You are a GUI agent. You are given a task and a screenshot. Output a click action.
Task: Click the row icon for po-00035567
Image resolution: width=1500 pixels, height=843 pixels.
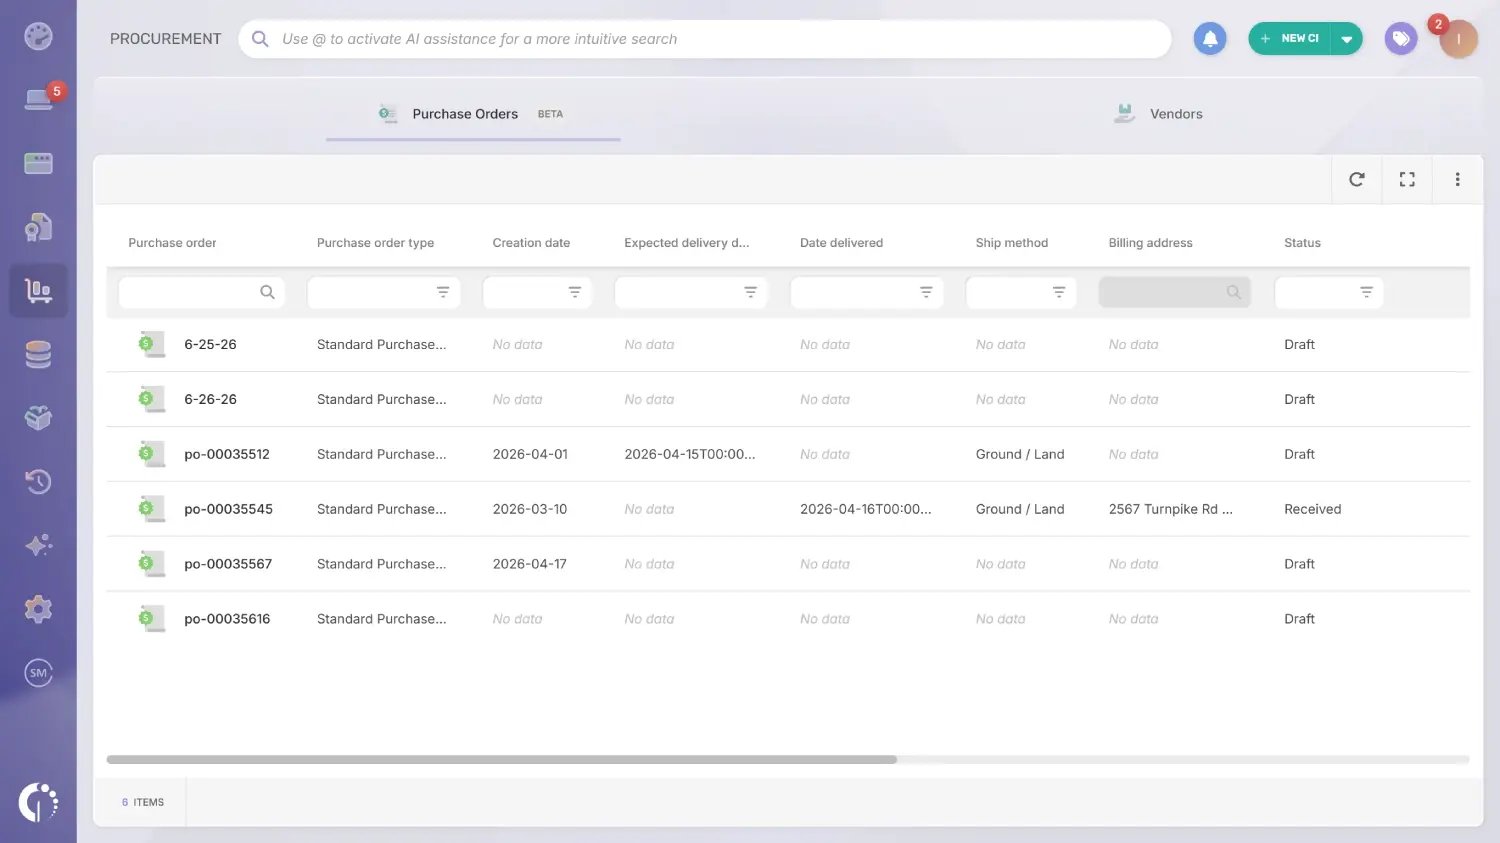pyautogui.click(x=151, y=564)
